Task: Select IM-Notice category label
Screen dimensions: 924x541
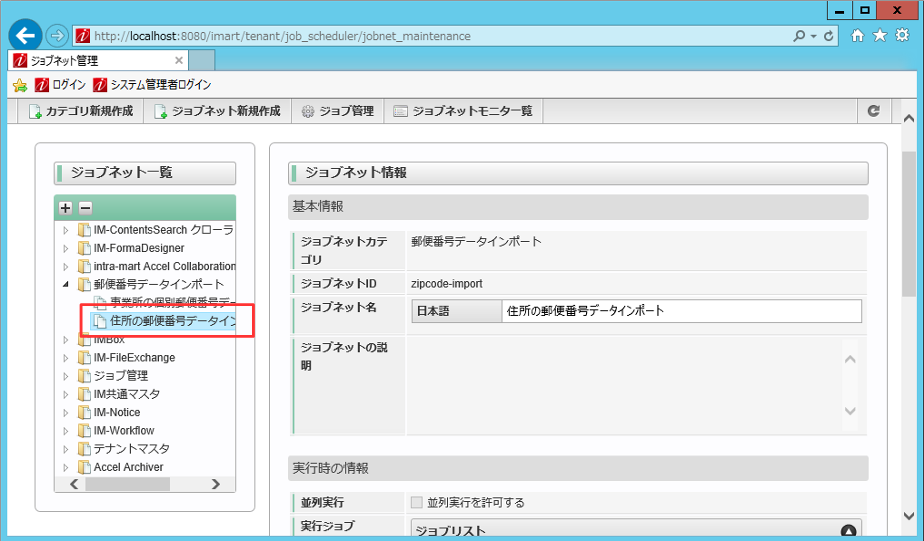Action: 117,413
